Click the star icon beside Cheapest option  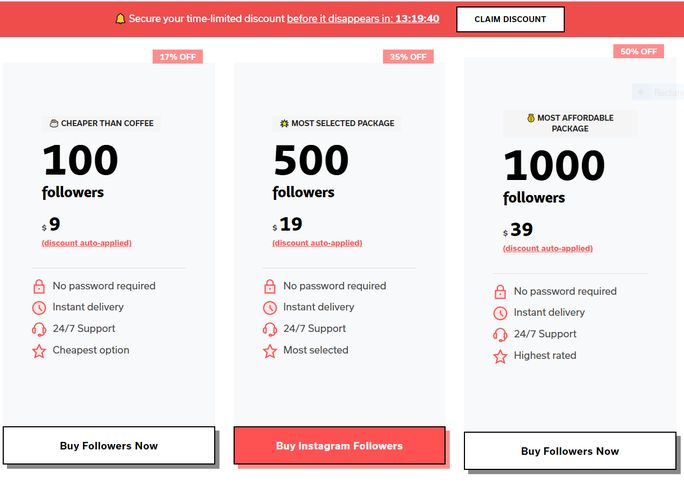tap(39, 351)
